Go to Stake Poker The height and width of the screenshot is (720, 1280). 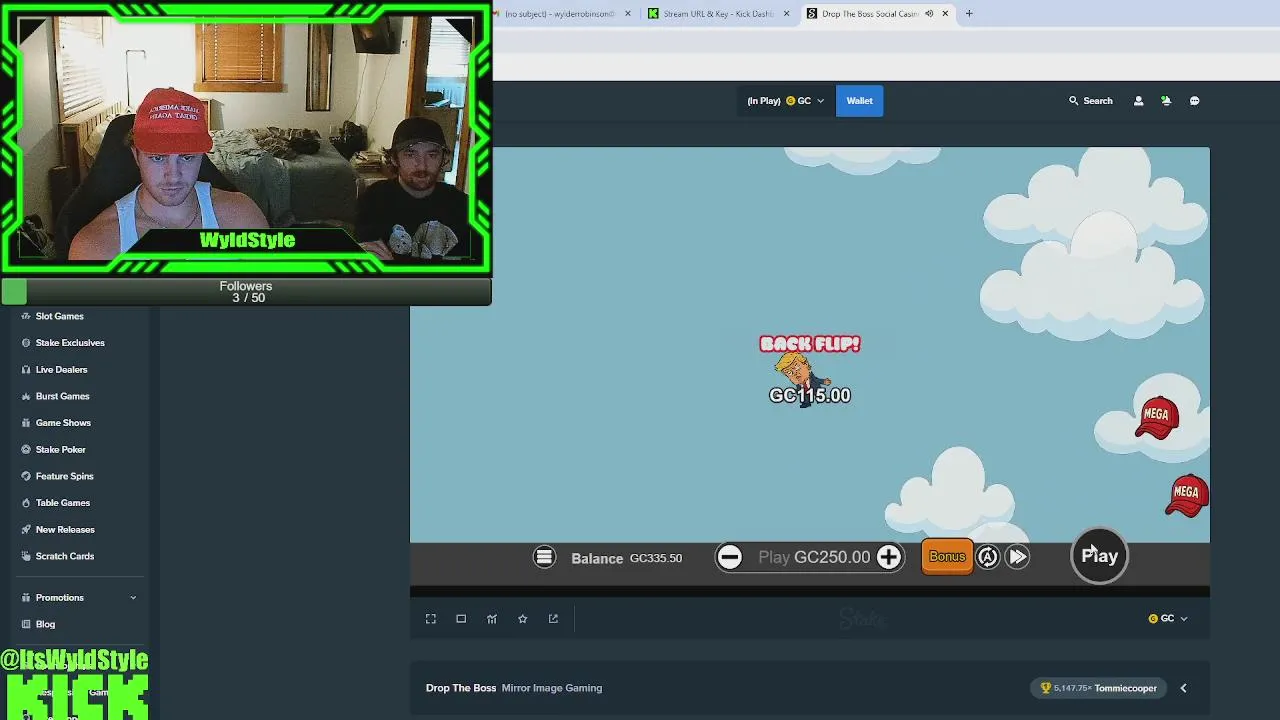61,450
